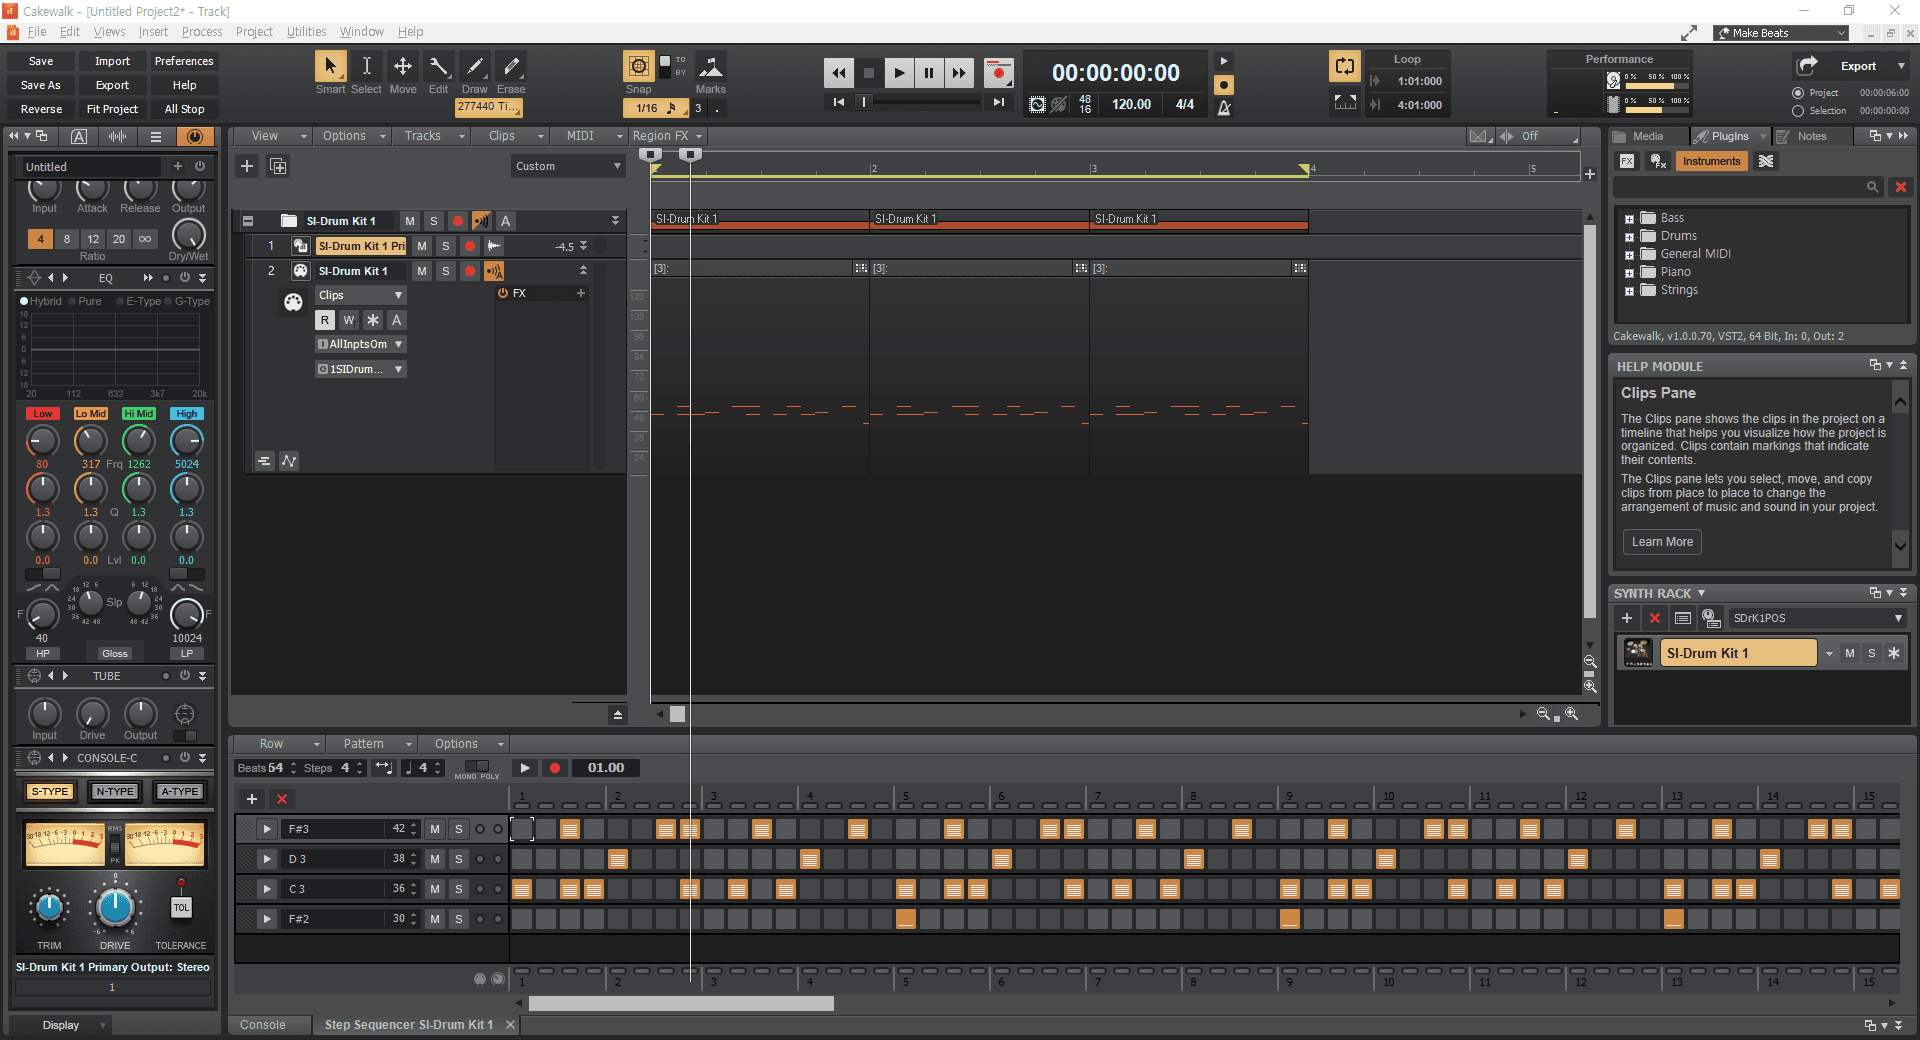Switch to the Console tab
1920x1040 pixels.
[x=263, y=1025]
